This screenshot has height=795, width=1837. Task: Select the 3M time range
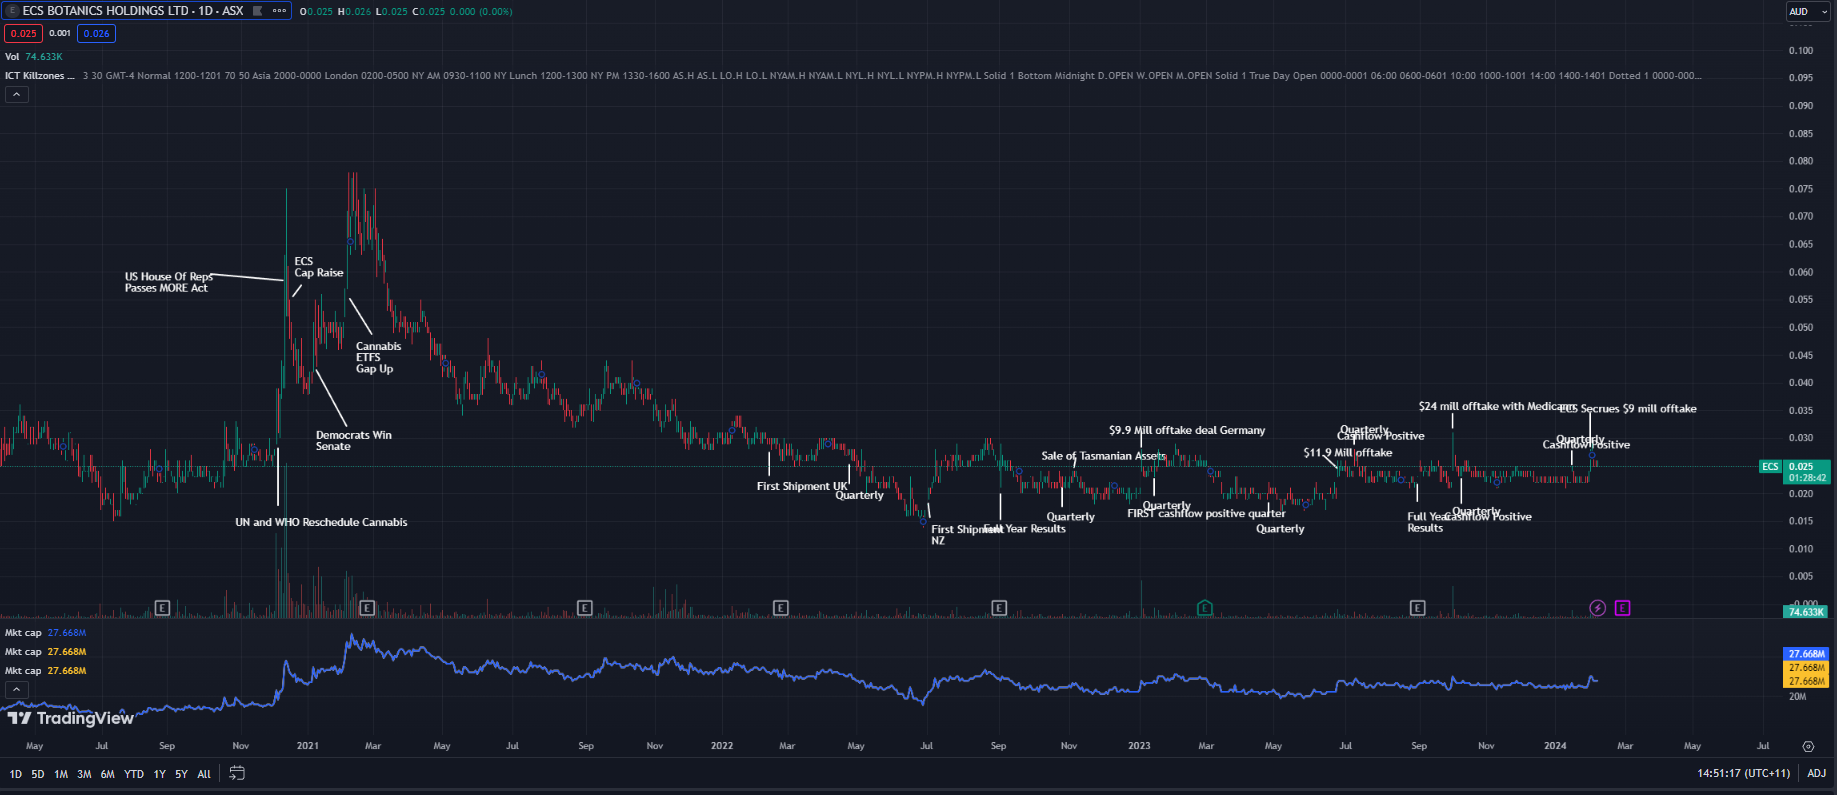[84, 774]
